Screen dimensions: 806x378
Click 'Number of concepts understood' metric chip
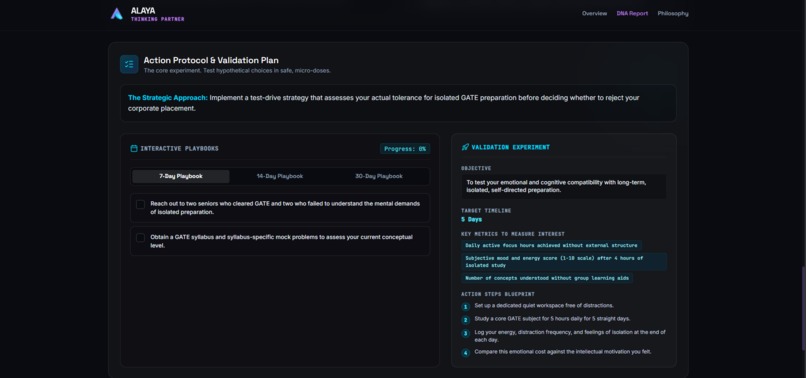(547, 278)
